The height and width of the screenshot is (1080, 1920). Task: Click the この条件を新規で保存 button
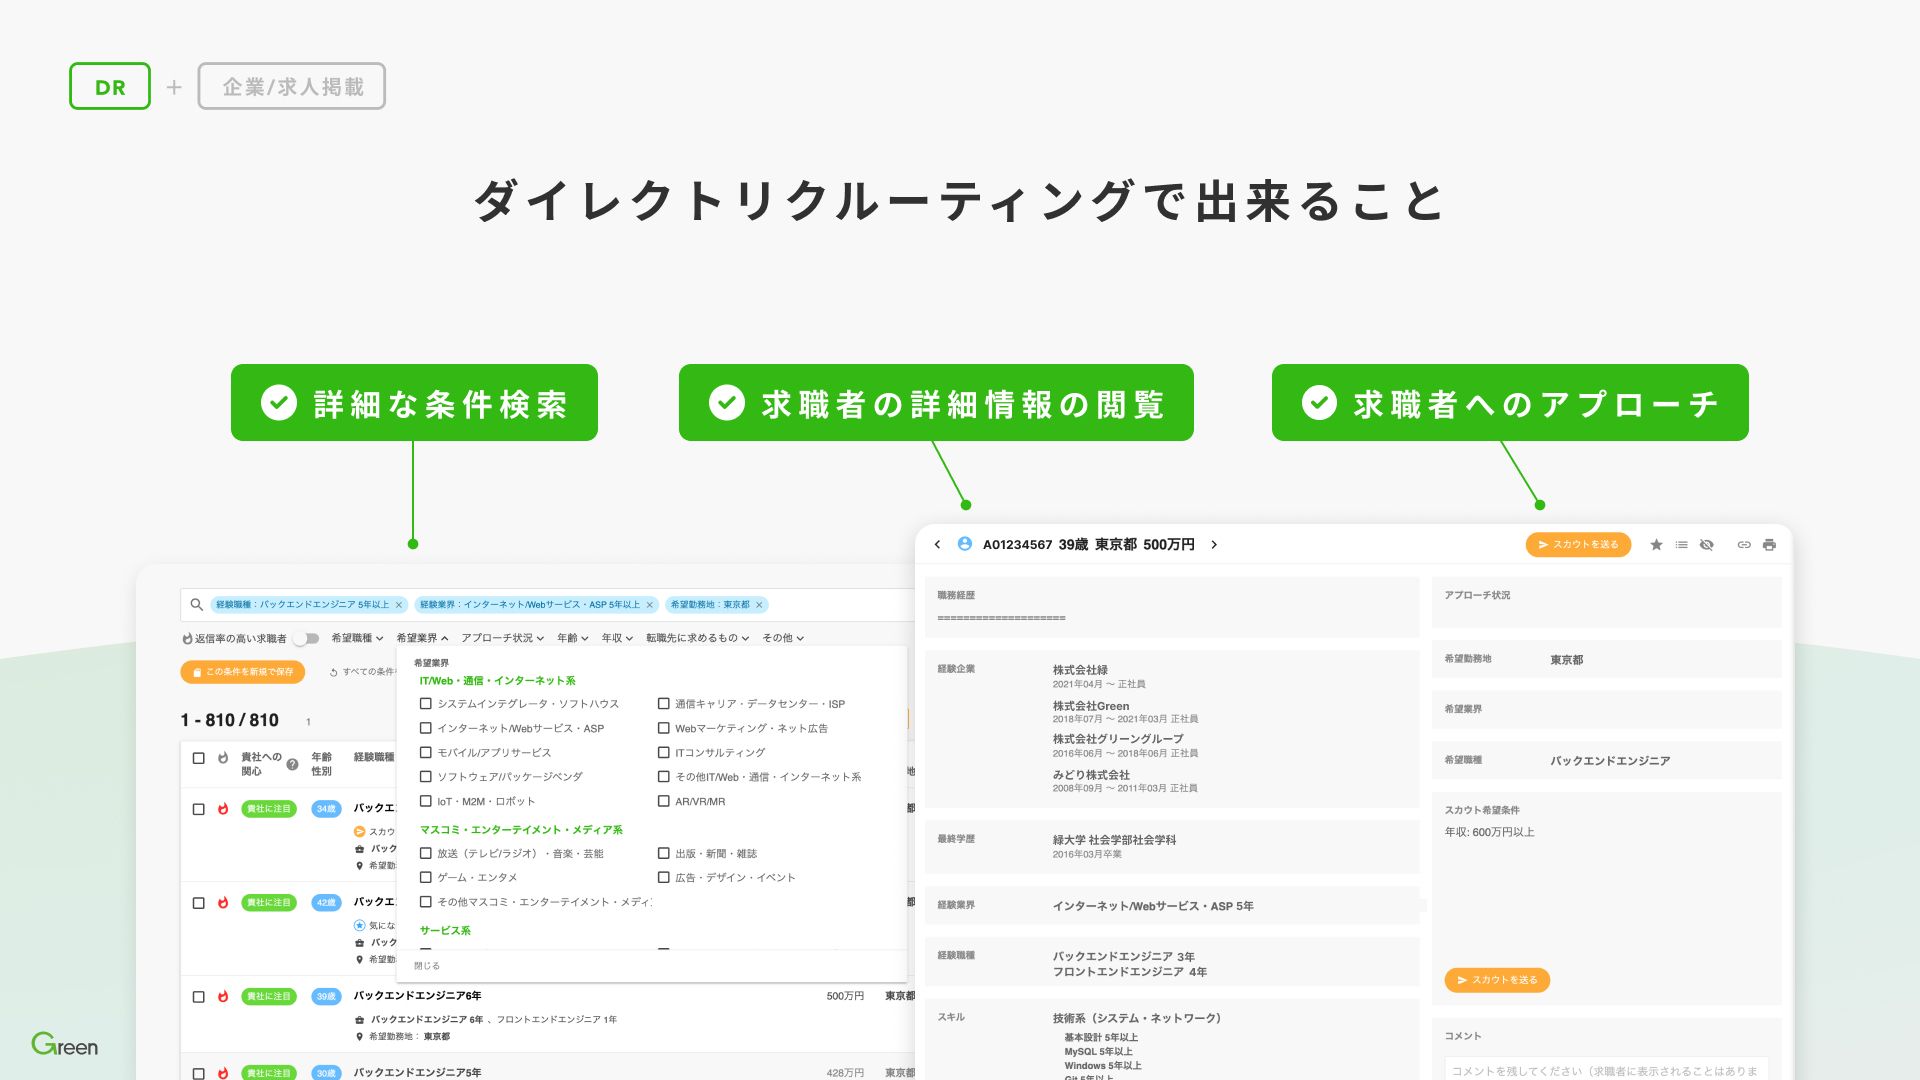click(x=243, y=672)
